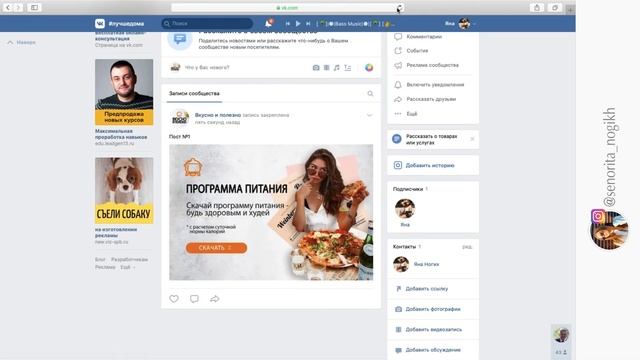Viewport: 640px width, 360px height.
Task: Attach audio via music note icon
Action: tap(336, 68)
